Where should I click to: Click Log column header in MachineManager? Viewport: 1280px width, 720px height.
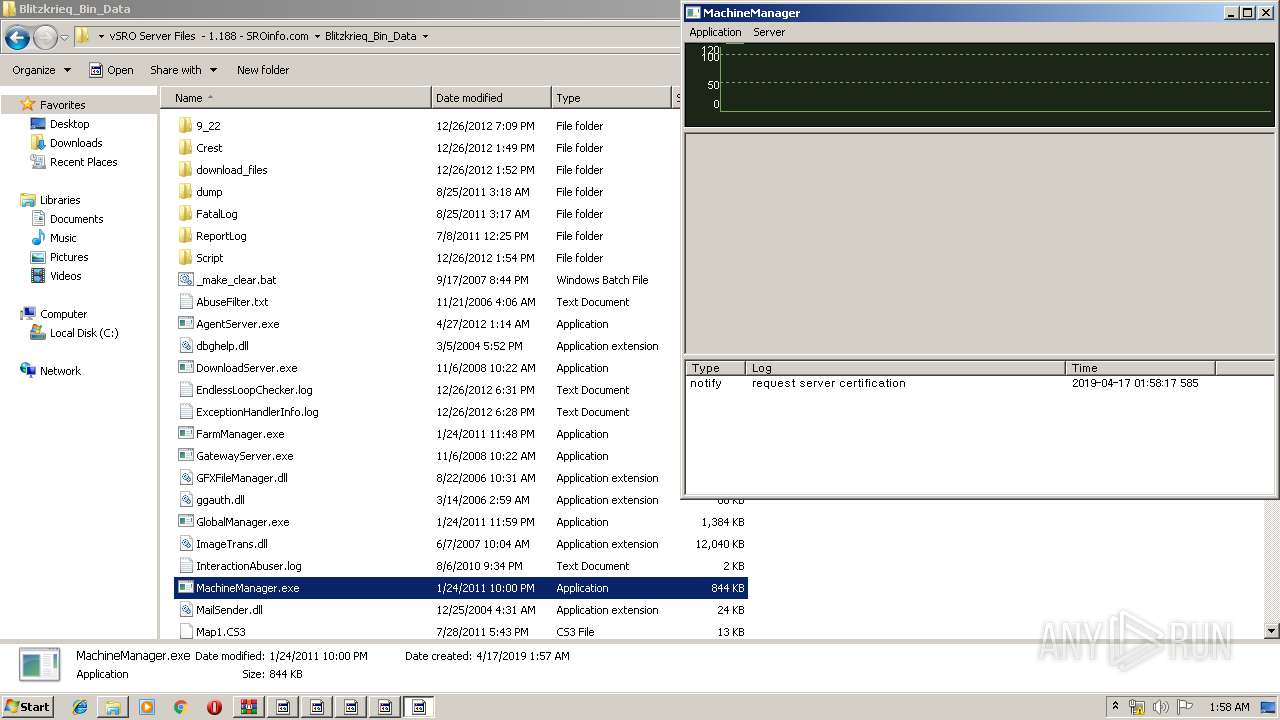(906, 368)
